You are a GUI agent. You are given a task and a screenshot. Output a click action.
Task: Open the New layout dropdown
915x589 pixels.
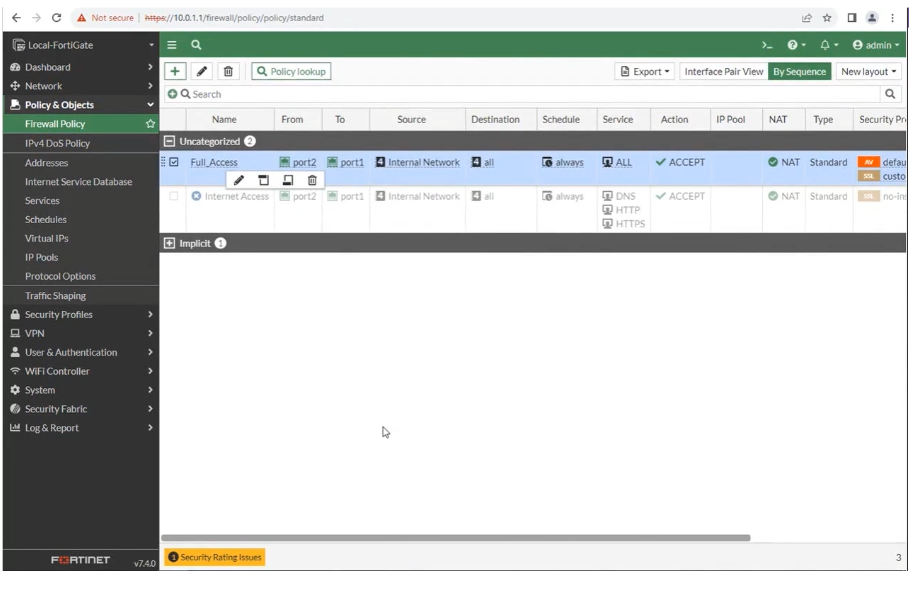(x=869, y=71)
